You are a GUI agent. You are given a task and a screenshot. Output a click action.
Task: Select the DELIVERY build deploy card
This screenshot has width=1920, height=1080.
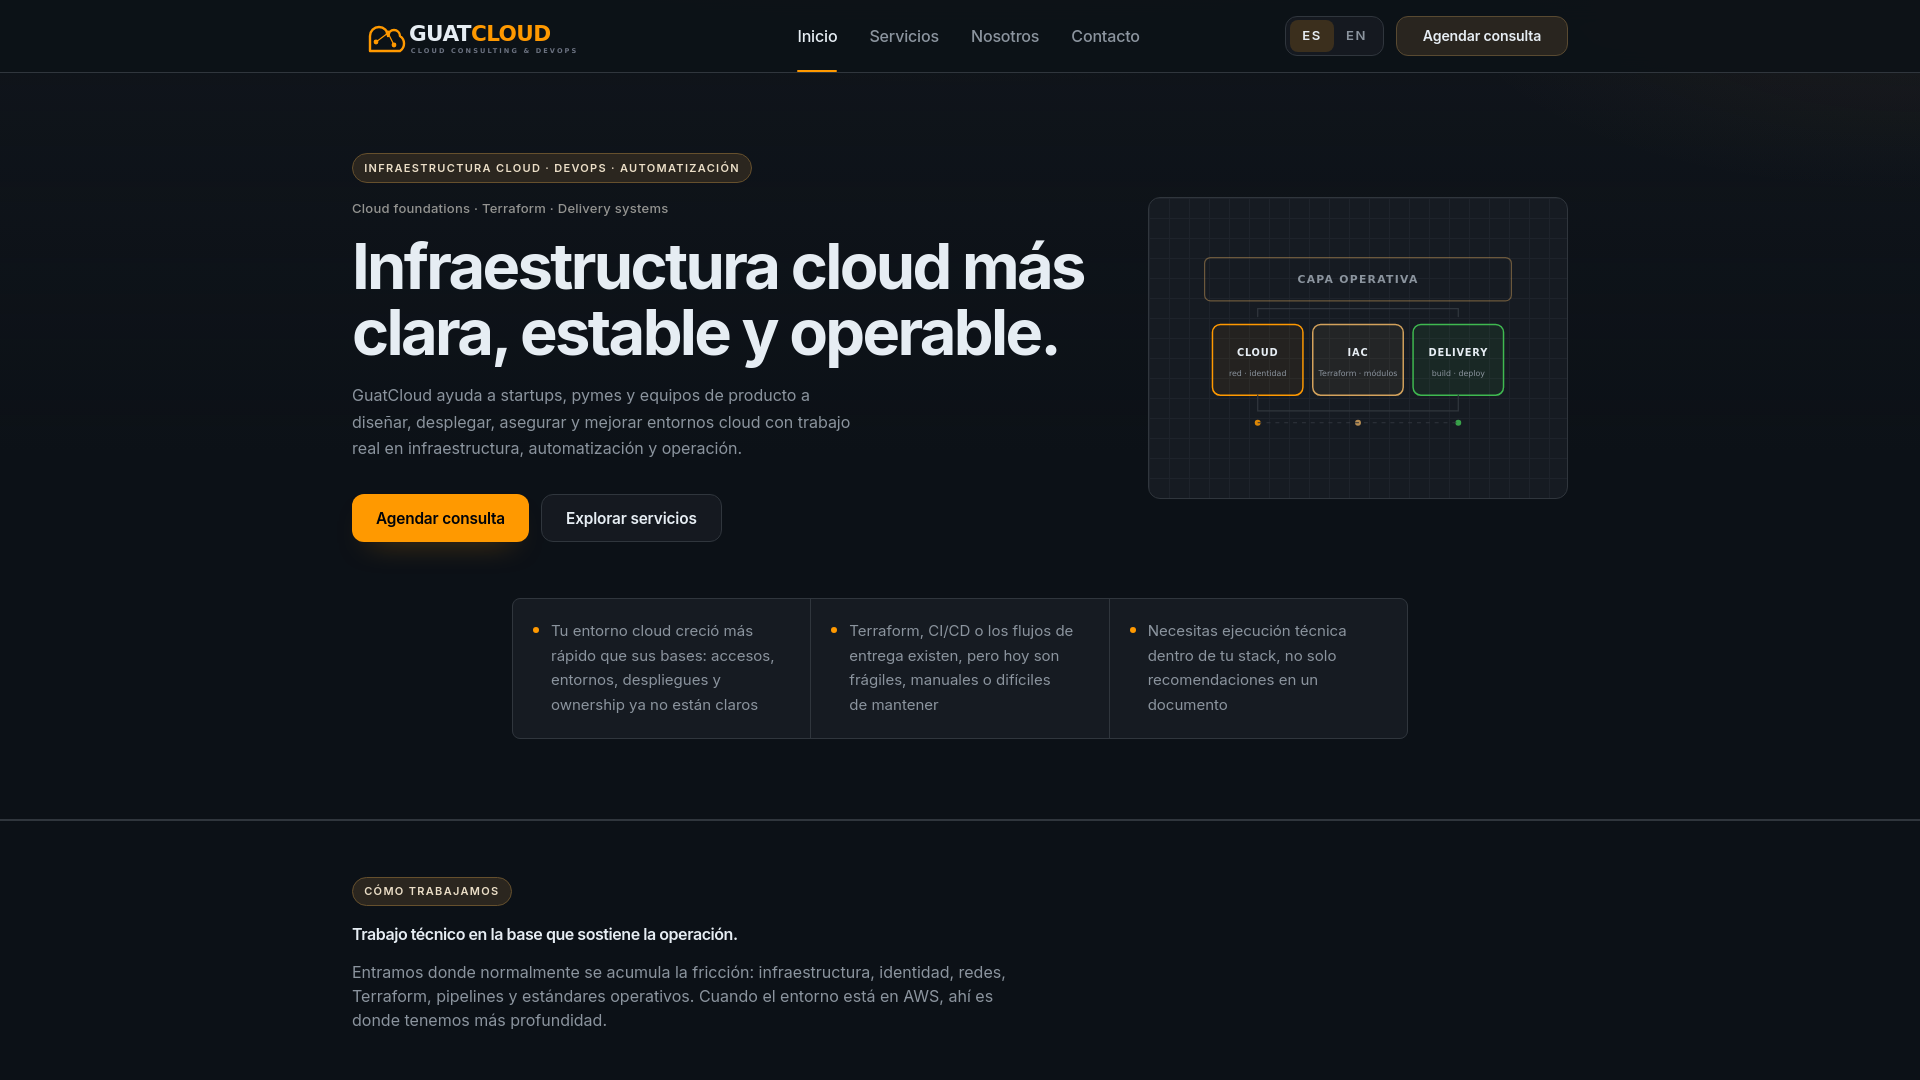(x=1457, y=360)
